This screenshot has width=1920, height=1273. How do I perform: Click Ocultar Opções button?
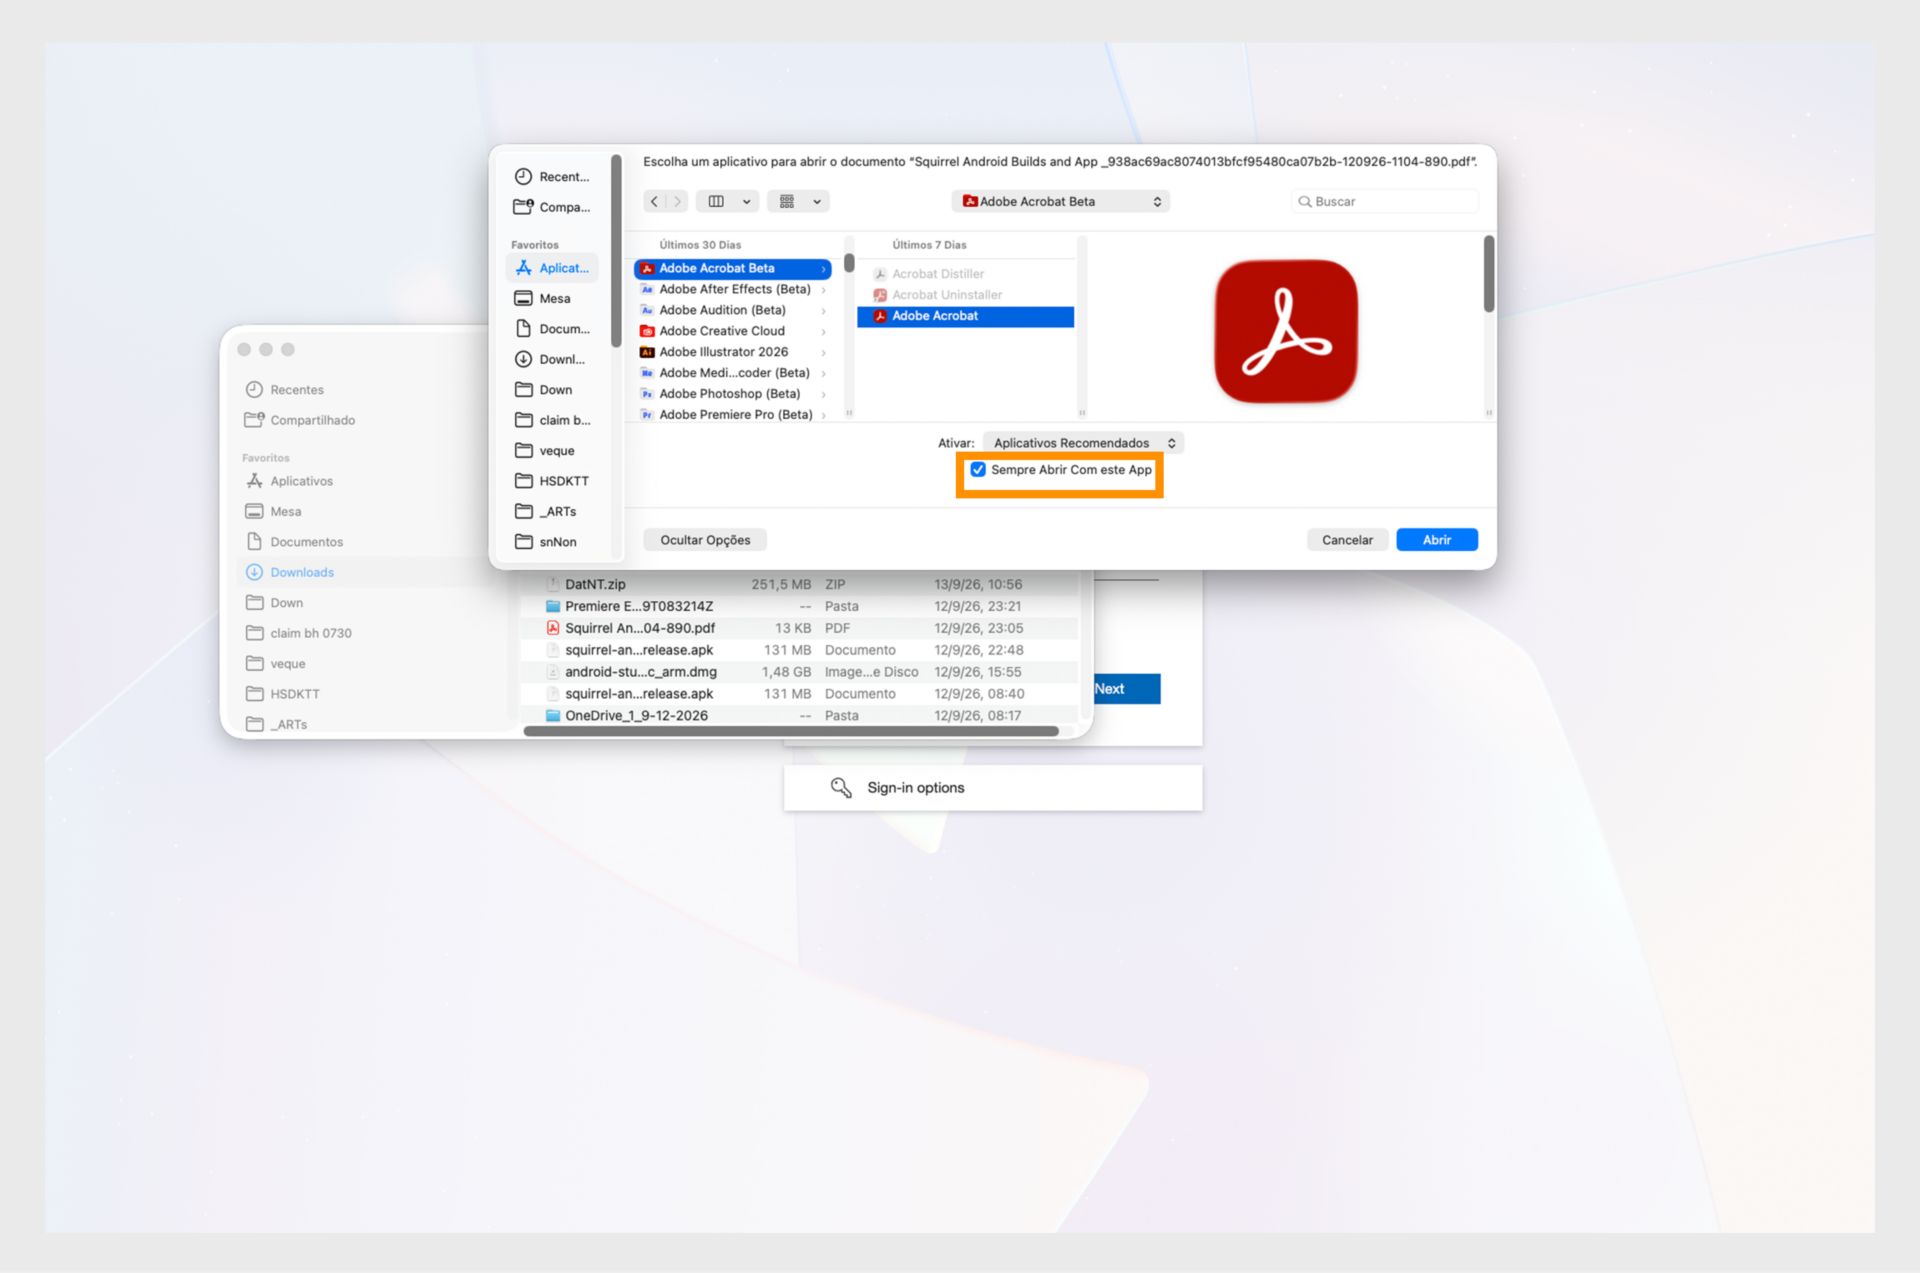click(705, 540)
